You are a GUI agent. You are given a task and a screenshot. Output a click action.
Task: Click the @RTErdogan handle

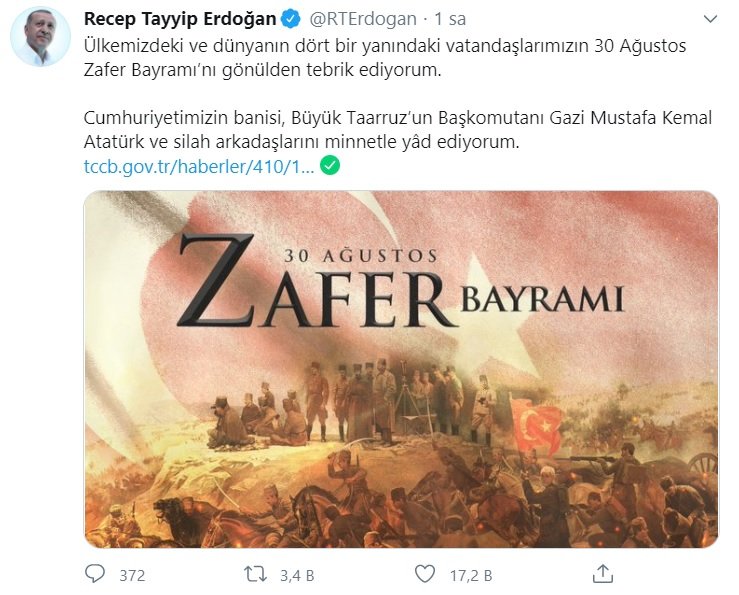pyautogui.click(x=363, y=19)
